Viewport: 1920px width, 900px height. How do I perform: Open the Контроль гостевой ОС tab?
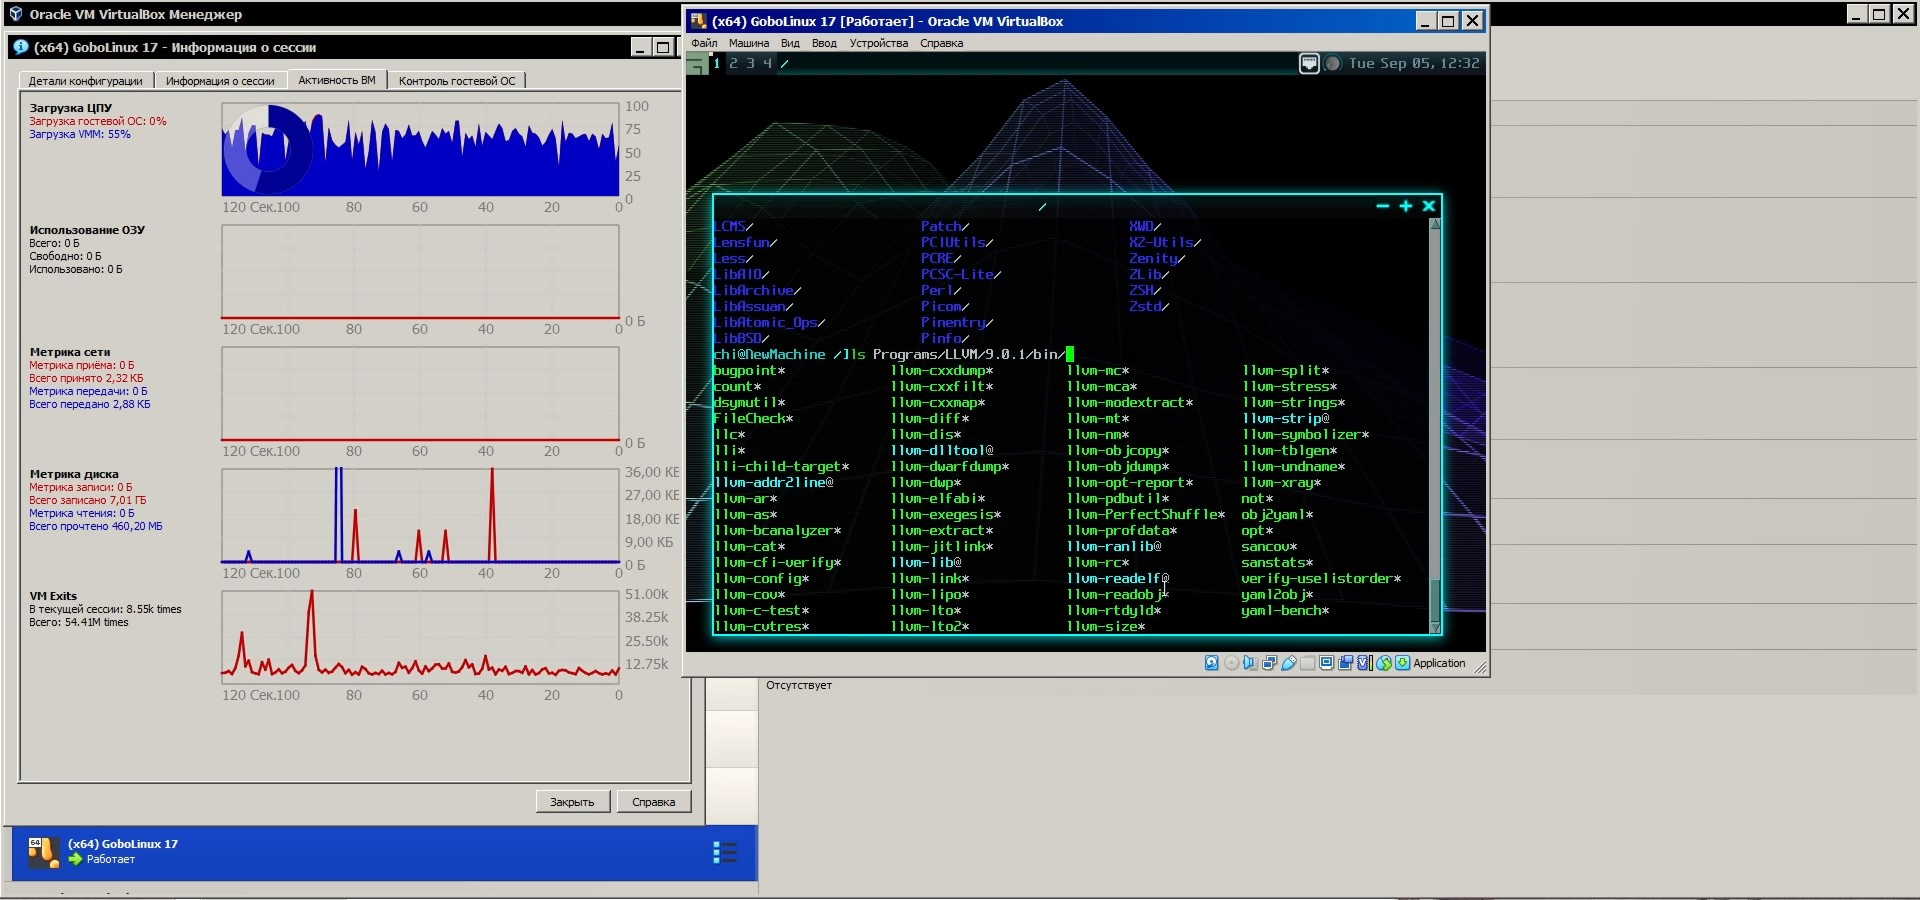click(457, 81)
